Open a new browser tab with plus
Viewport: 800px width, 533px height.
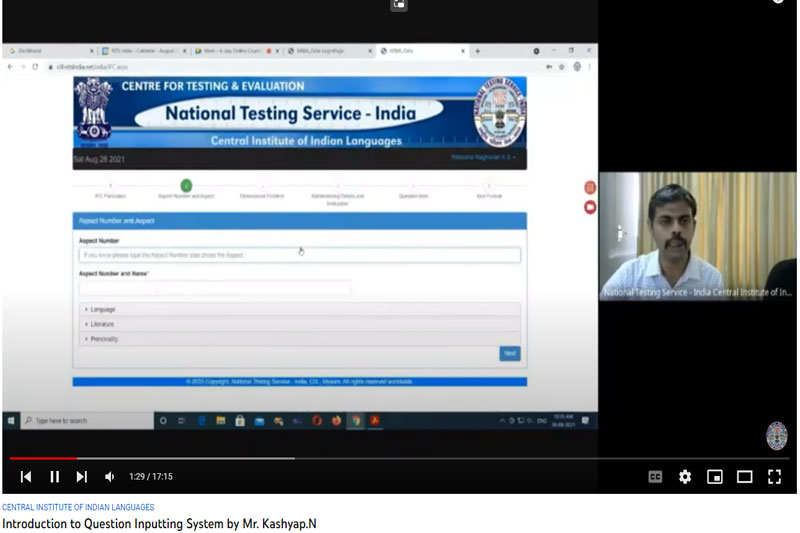478,51
